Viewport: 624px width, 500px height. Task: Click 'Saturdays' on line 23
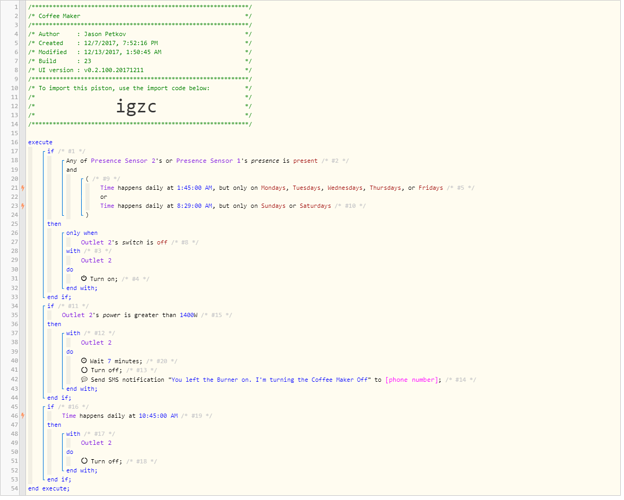pos(315,206)
